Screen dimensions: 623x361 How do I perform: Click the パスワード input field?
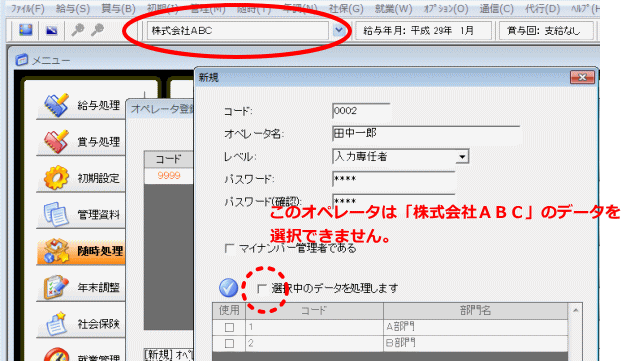point(393,179)
